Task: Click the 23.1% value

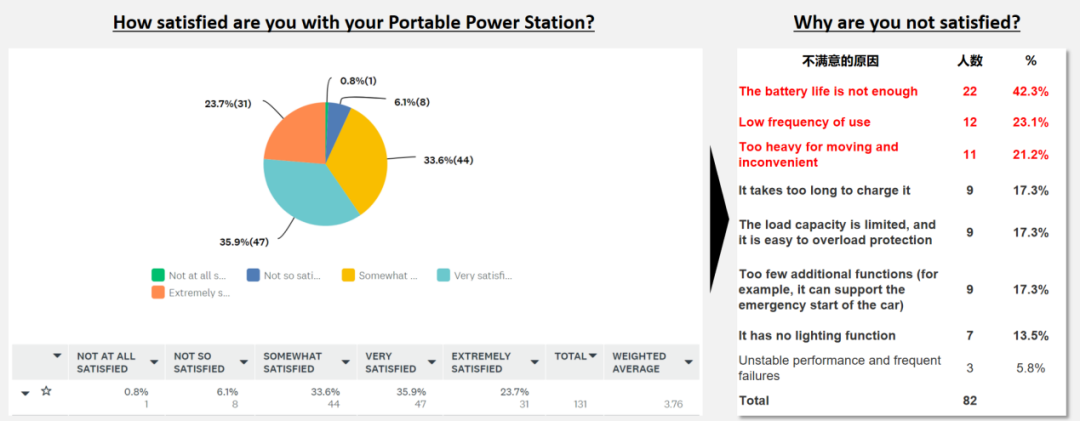Action: coord(1031,122)
